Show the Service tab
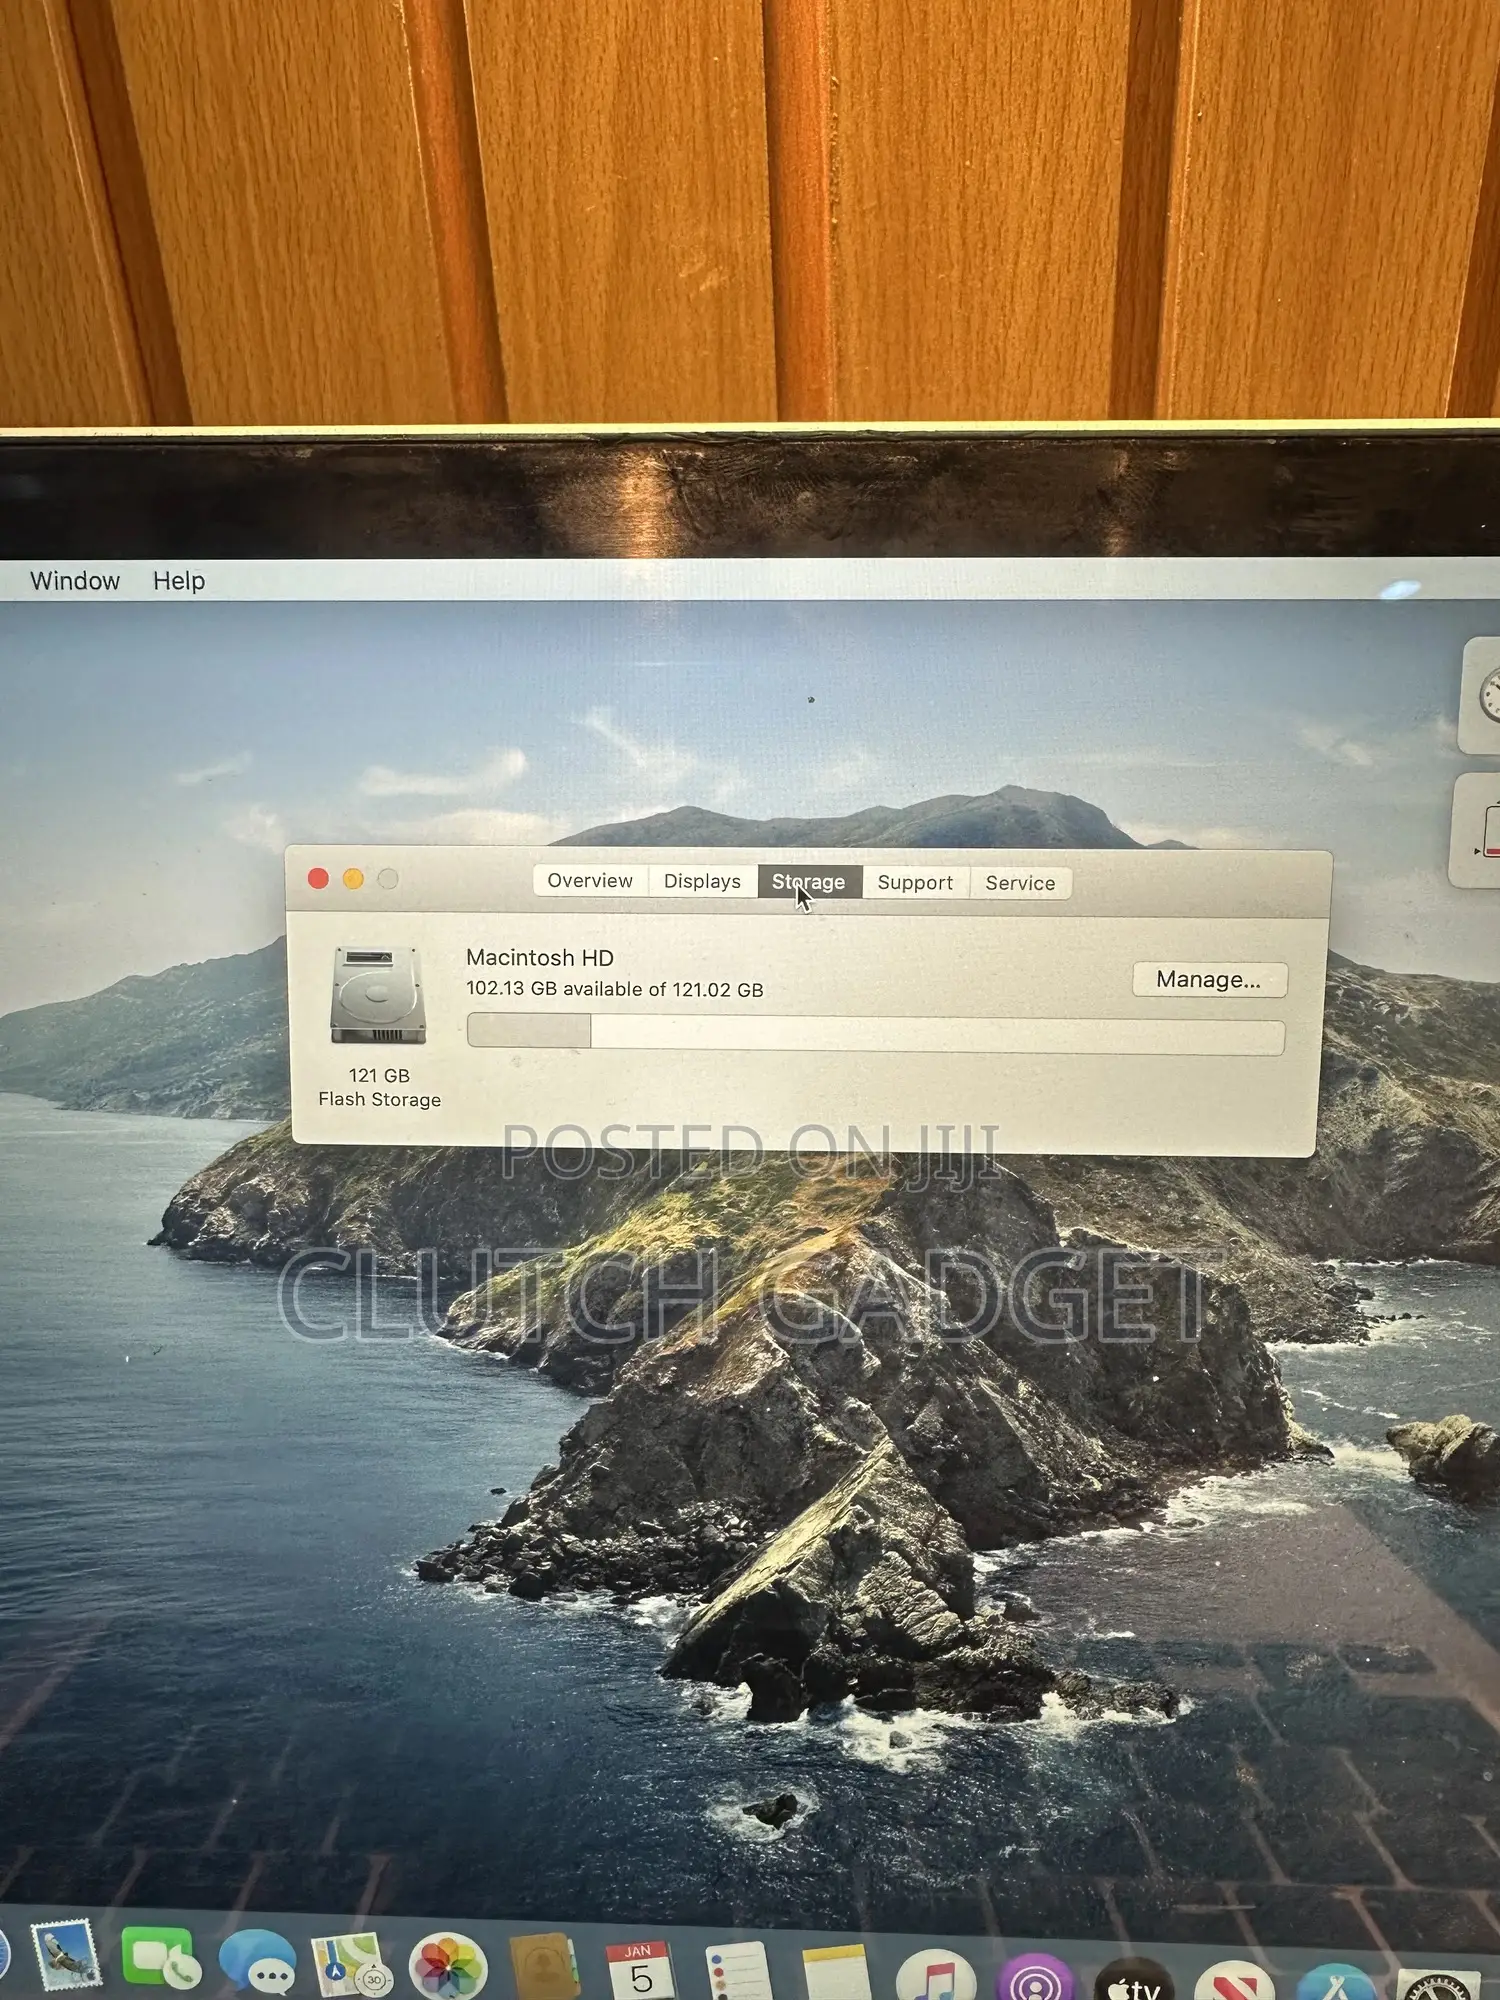Screen dimensions: 1500x2000 (x=1020, y=883)
